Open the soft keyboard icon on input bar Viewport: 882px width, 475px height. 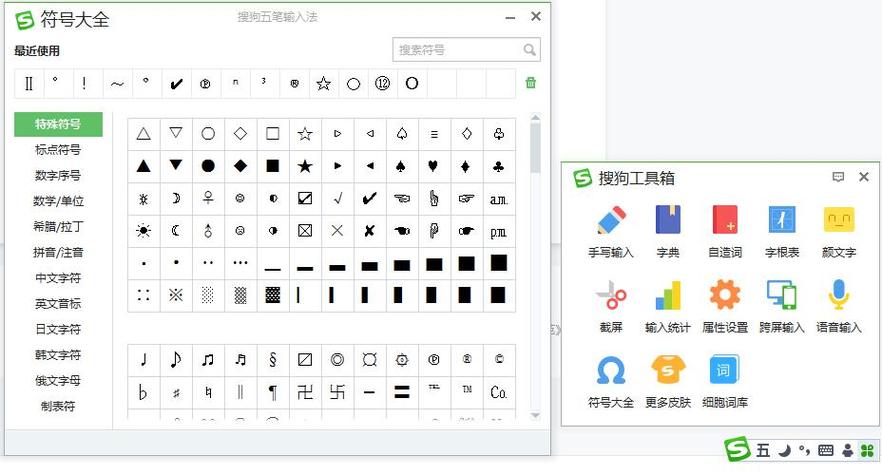tap(826, 450)
